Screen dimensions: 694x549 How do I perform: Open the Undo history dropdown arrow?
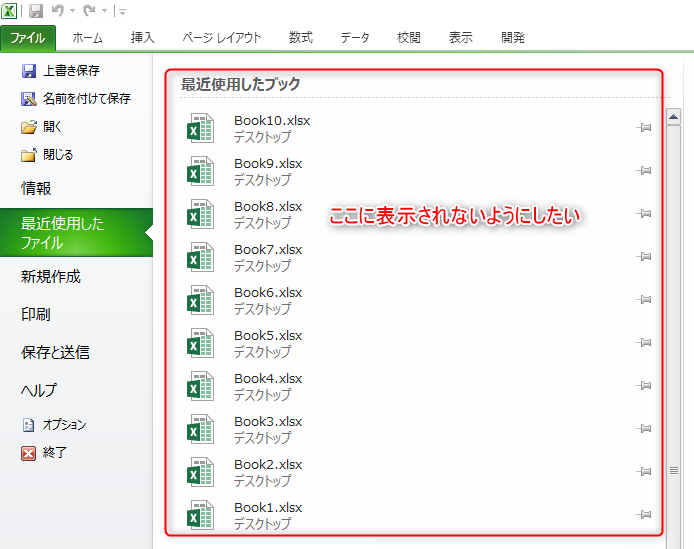pyautogui.click(x=73, y=11)
